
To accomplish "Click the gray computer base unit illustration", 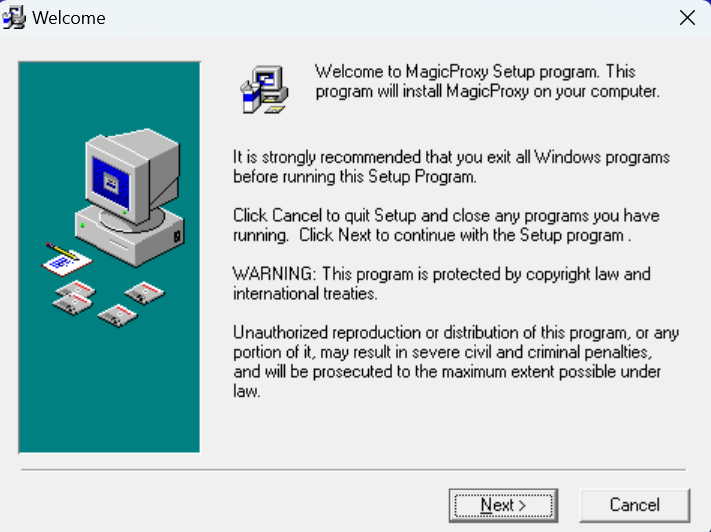I will click(130, 236).
